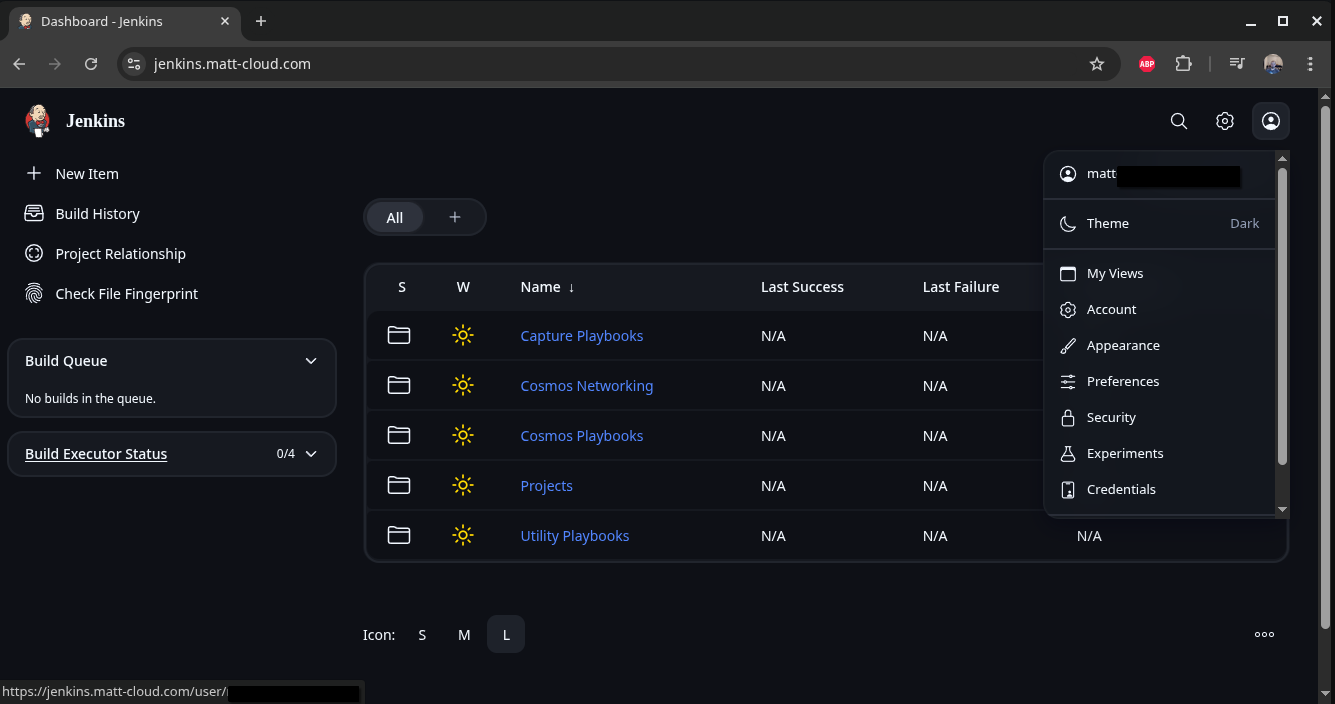Click the browser address bar

pyautogui.click(x=600, y=64)
